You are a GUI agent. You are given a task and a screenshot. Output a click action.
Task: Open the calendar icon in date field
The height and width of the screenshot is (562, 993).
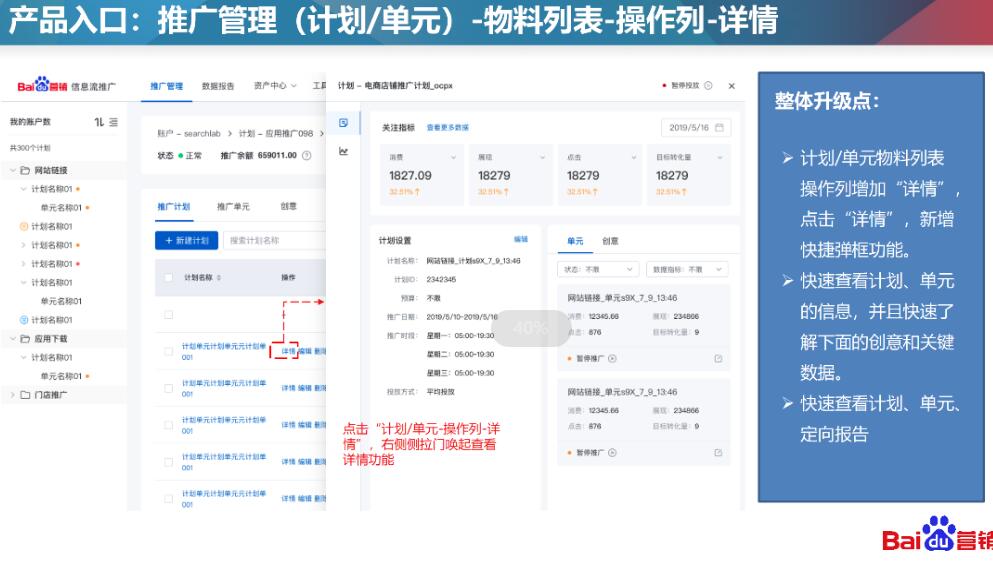[x=719, y=128]
